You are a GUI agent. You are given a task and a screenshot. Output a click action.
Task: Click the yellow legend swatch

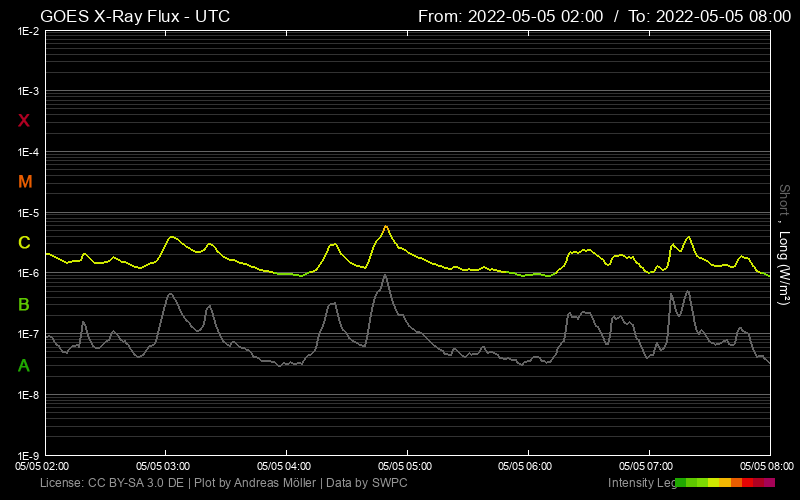pyautogui.click(x=713, y=482)
